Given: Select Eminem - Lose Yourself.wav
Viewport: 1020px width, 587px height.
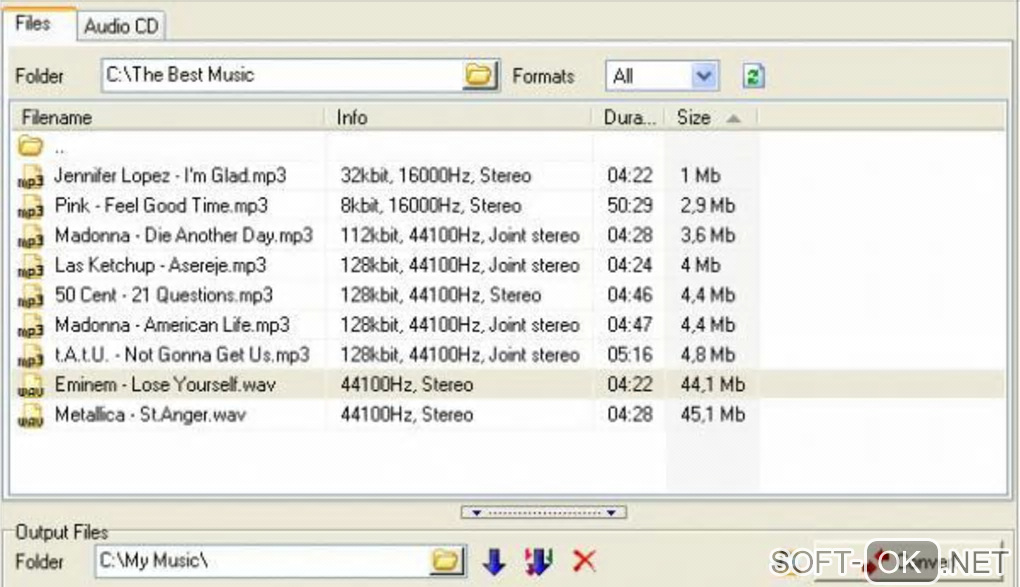Looking at the screenshot, I should pos(165,385).
